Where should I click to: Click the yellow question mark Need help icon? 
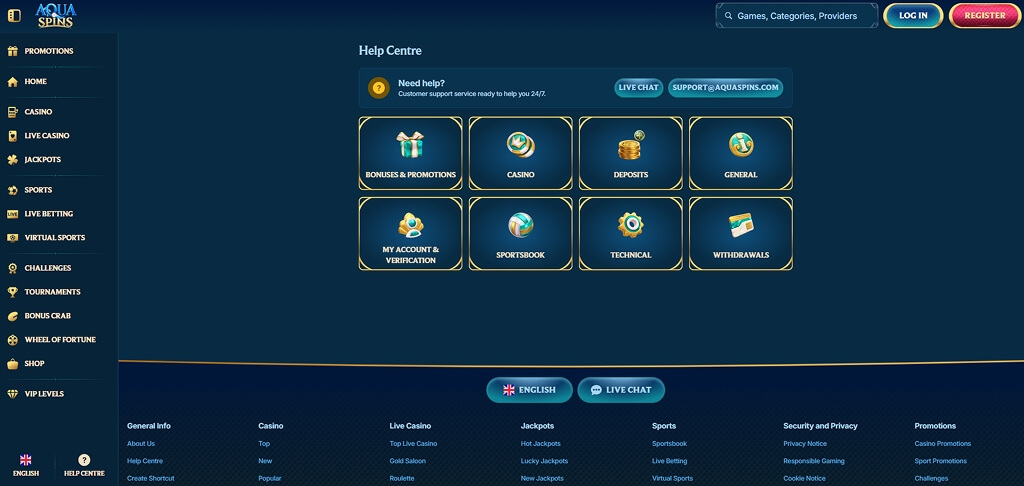[379, 88]
